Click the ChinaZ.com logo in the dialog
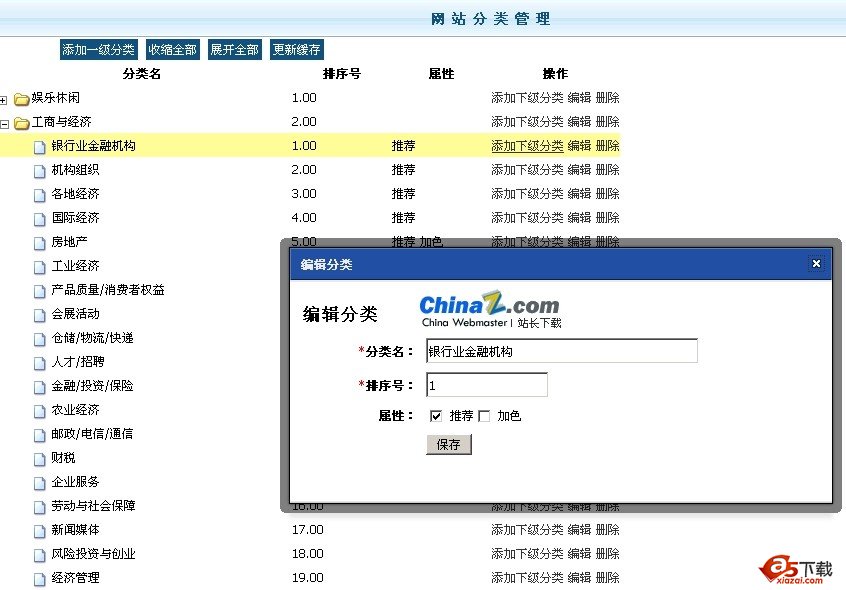The image size is (846, 590). pyautogui.click(x=491, y=309)
